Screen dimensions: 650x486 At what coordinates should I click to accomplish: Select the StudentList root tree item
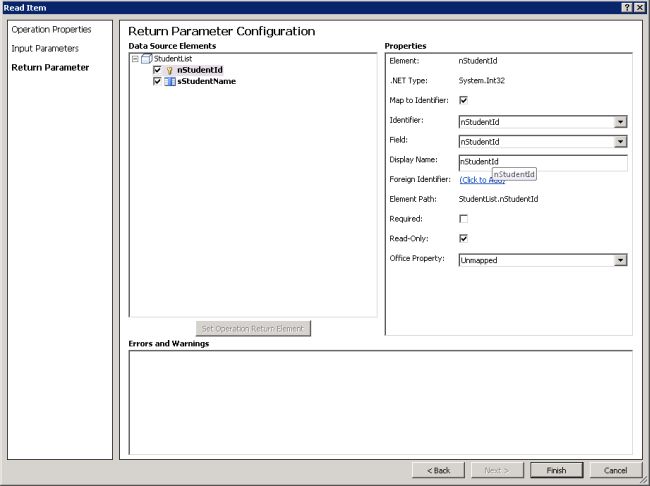click(x=173, y=59)
